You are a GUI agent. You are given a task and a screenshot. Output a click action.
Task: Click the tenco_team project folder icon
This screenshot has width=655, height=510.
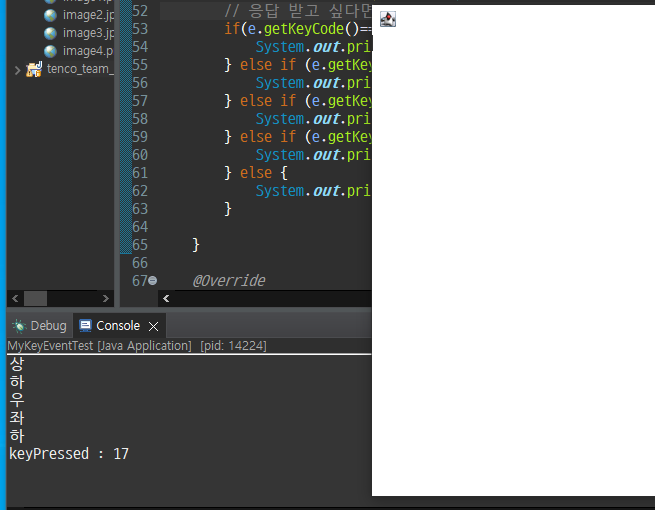coord(34,69)
